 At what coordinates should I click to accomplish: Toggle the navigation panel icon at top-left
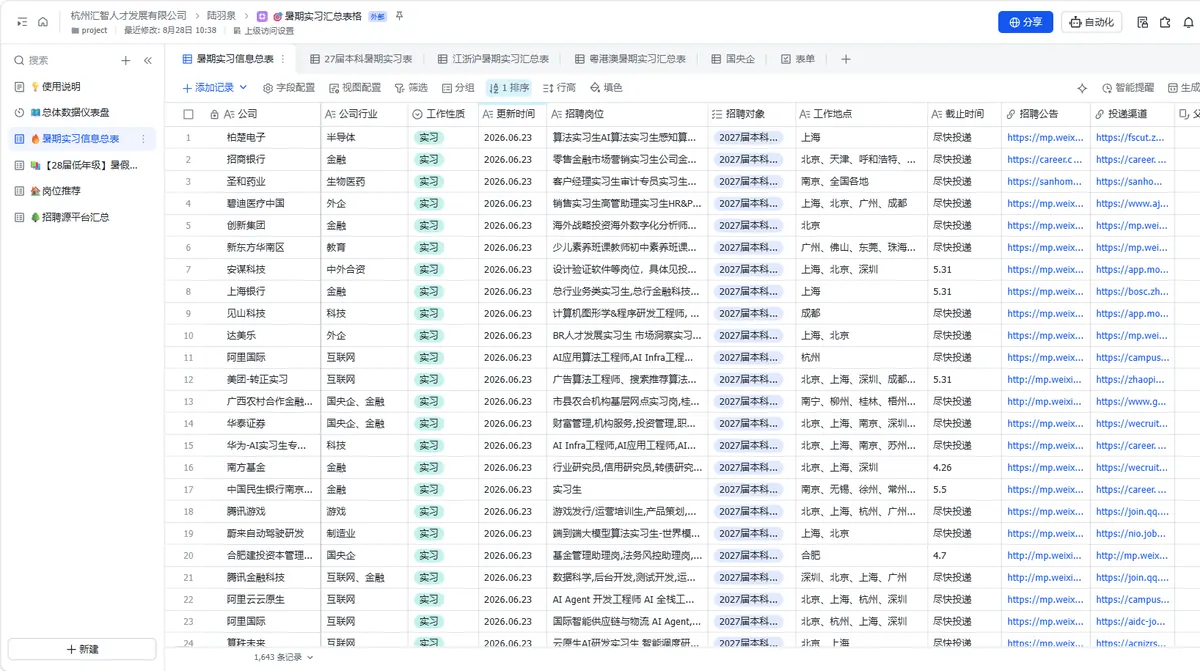click(22, 21)
